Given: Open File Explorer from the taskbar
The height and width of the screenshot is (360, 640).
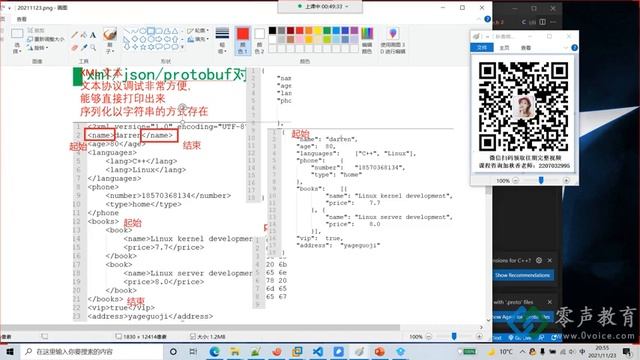Looking at the screenshot, I should [235, 351].
